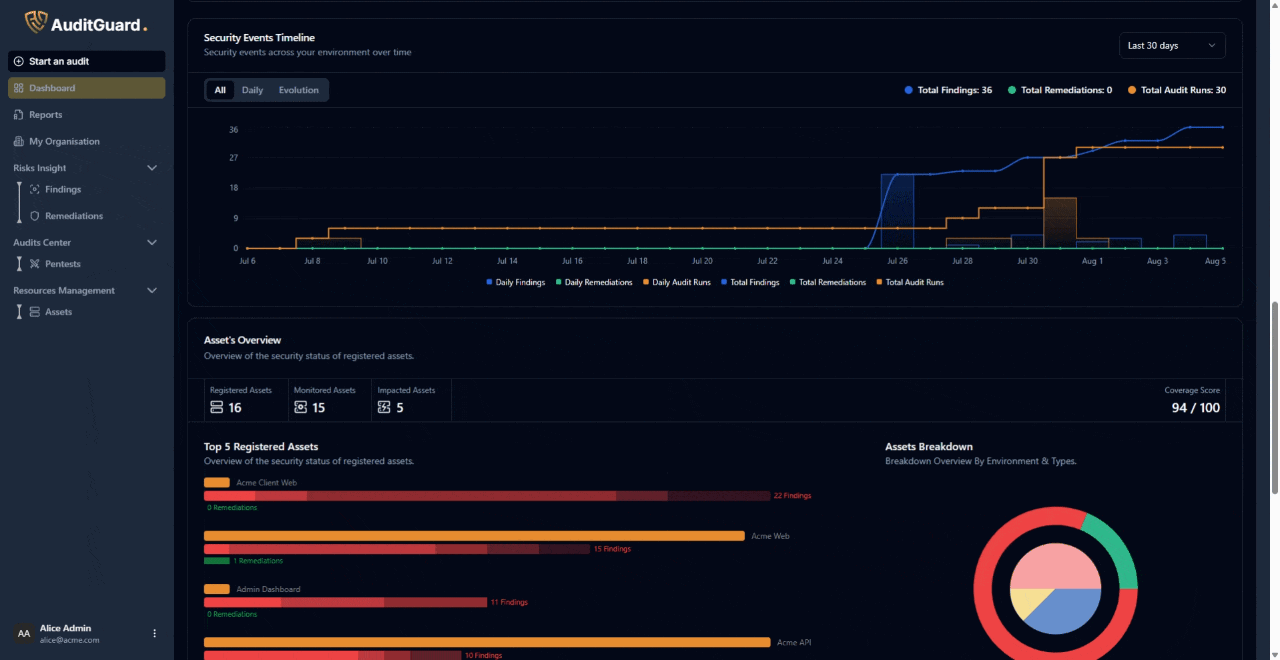
Task: Toggle Total Audit Runs in legend below chart
Action: coord(910,283)
